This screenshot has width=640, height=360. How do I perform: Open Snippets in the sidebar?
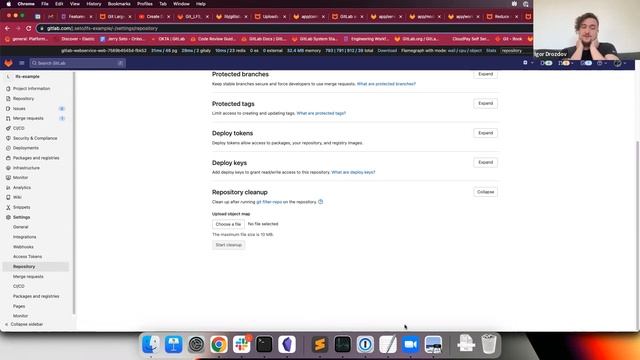tap(21, 207)
